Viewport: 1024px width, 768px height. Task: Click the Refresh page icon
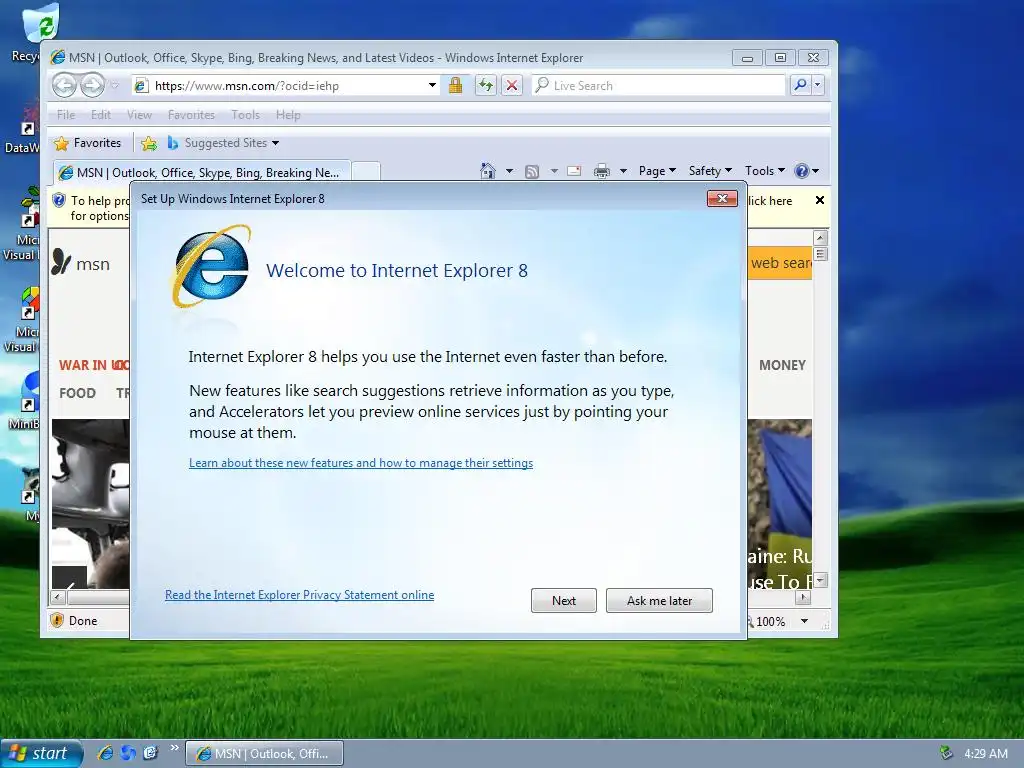[x=485, y=86]
